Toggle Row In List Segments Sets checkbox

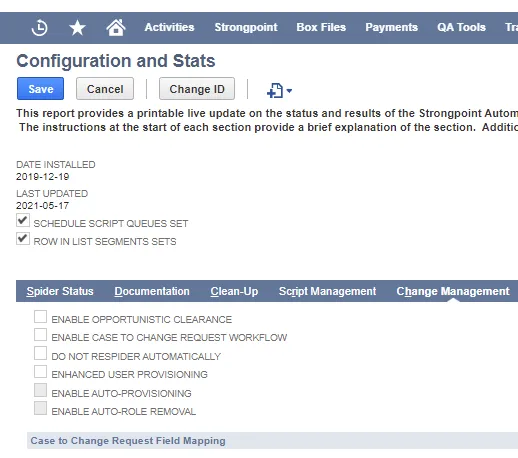[23, 239]
